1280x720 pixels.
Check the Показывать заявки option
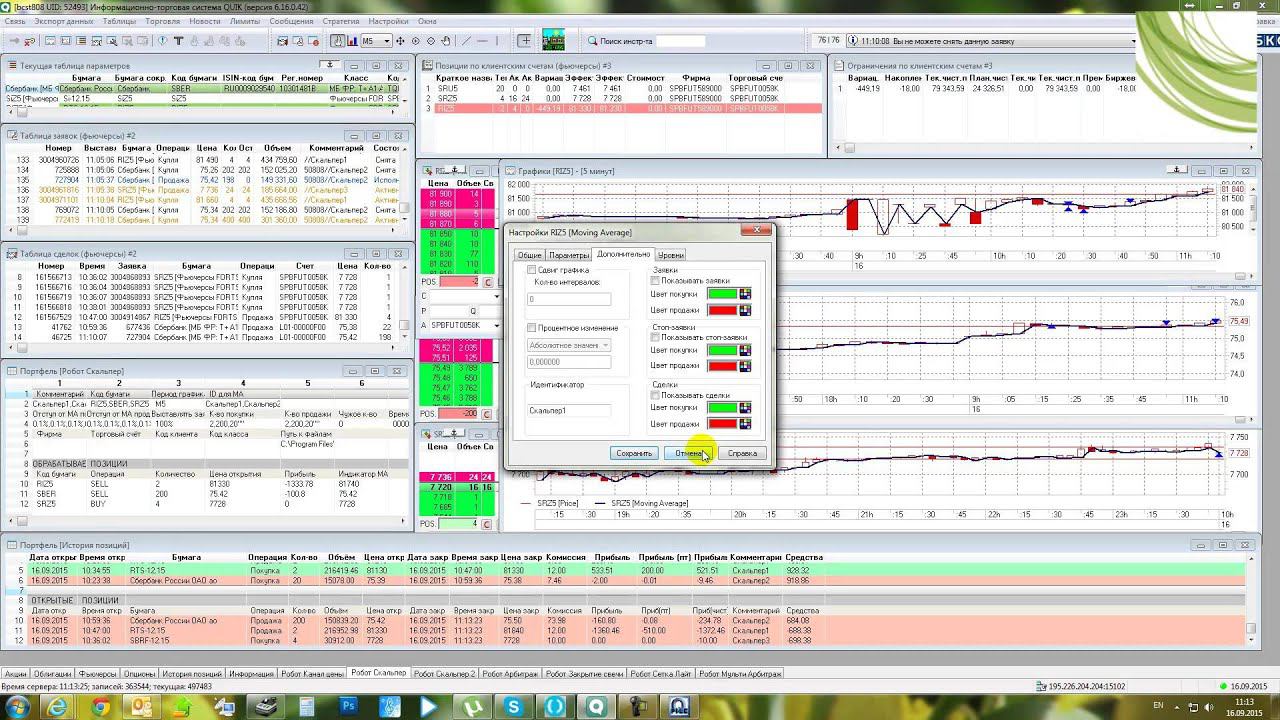[656, 281]
